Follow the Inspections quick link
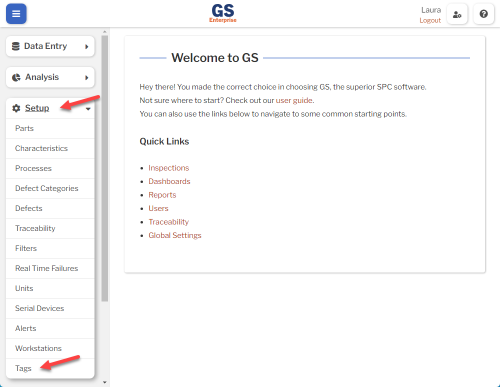The height and width of the screenshot is (387, 500). point(169,168)
